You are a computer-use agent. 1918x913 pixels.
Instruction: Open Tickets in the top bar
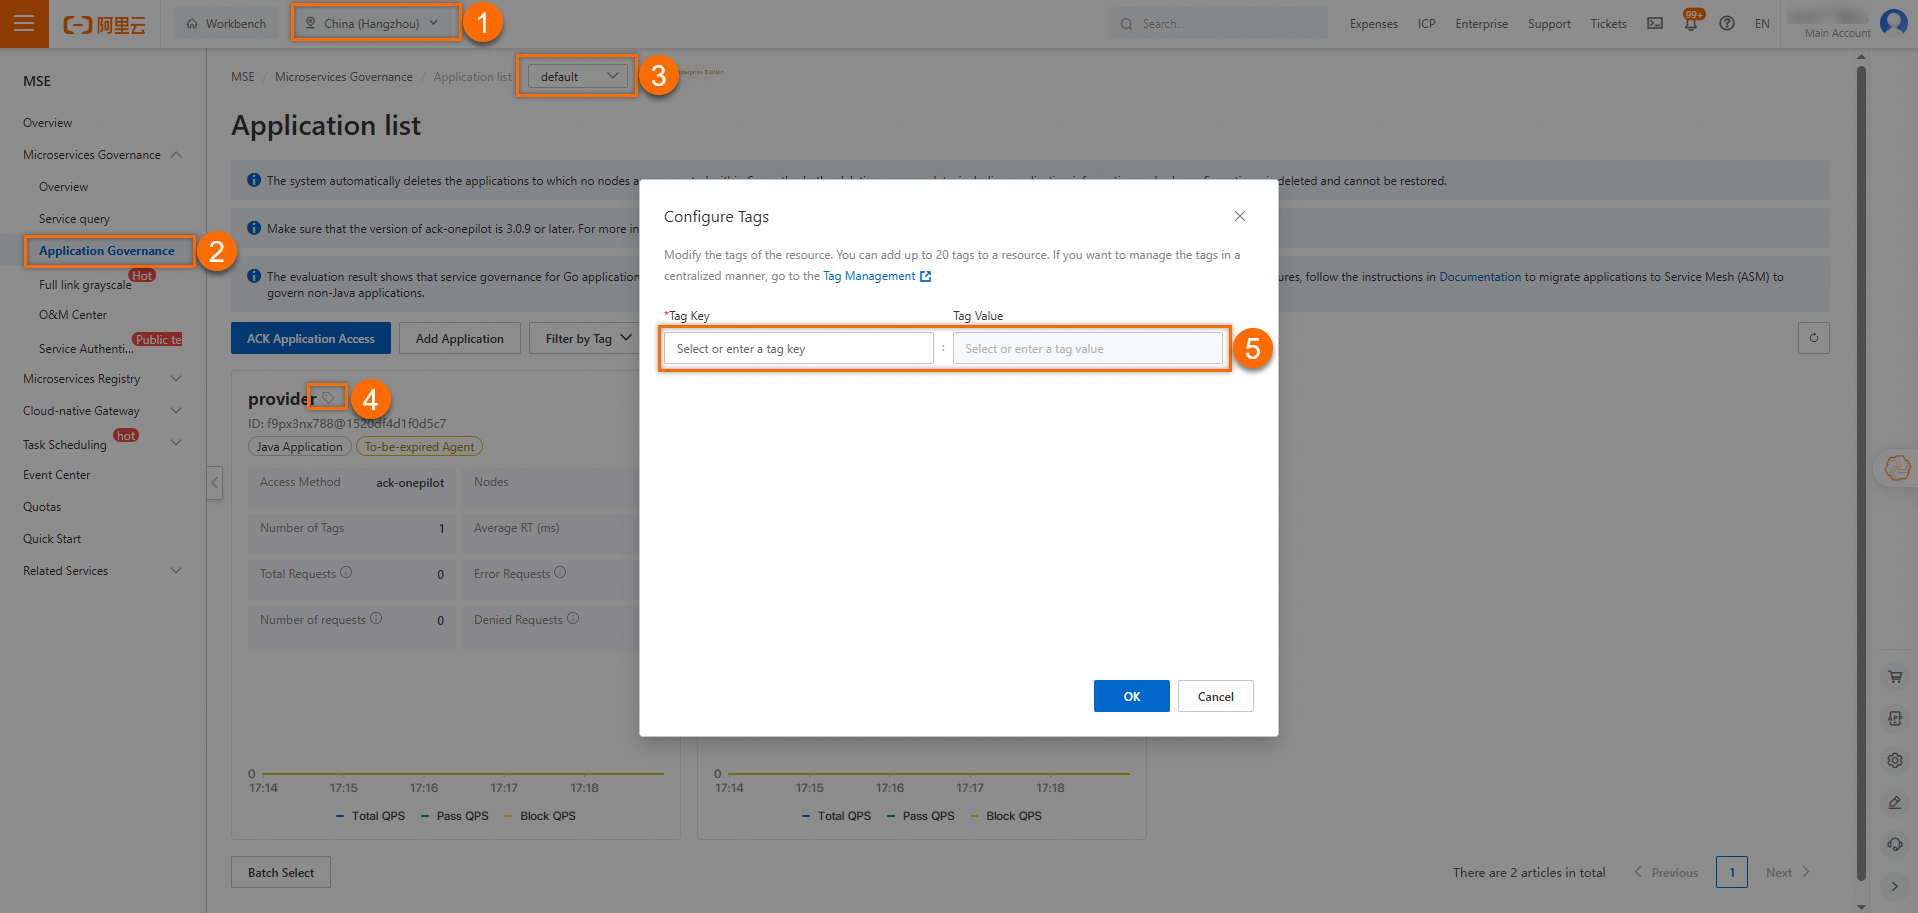pos(1609,24)
